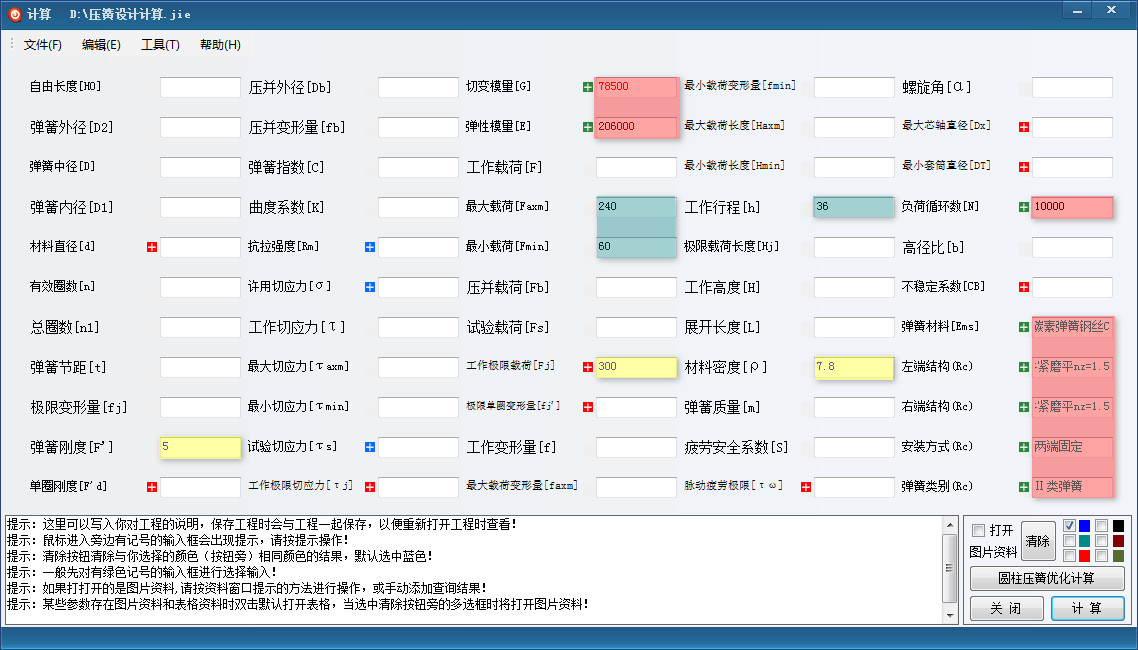
Task: Click the green plus icon beside 弹簧材料[Ems]
Action: pyautogui.click(x=1024, y=327)
